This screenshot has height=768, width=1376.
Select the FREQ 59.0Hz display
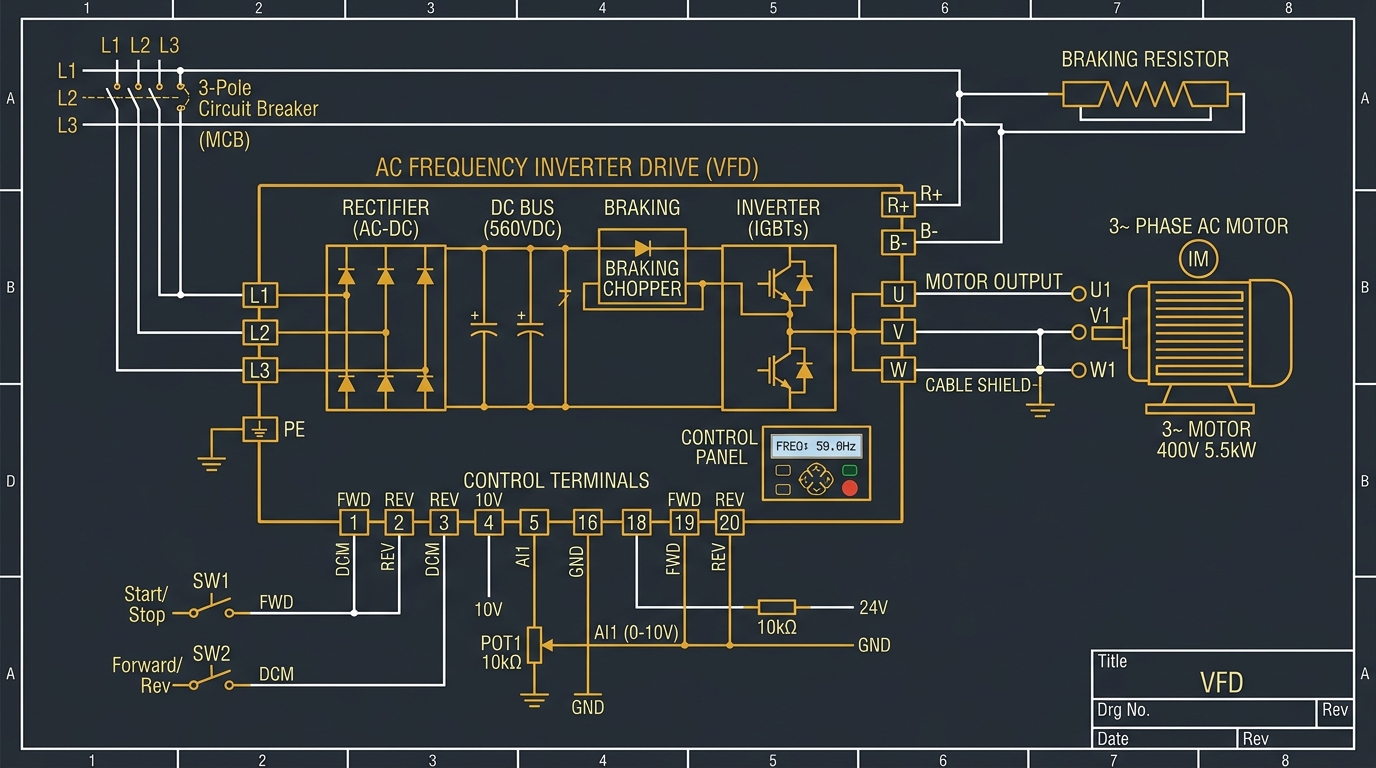815,446
